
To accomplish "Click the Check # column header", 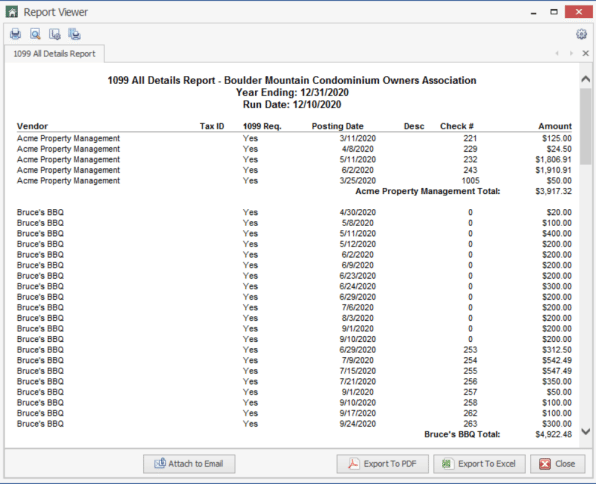I will click(x=457, y=126).
